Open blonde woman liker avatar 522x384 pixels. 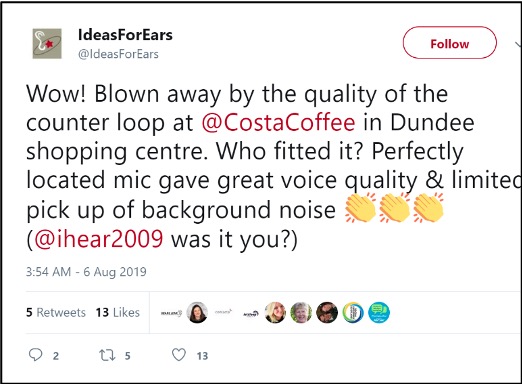[x=275, y=313]
